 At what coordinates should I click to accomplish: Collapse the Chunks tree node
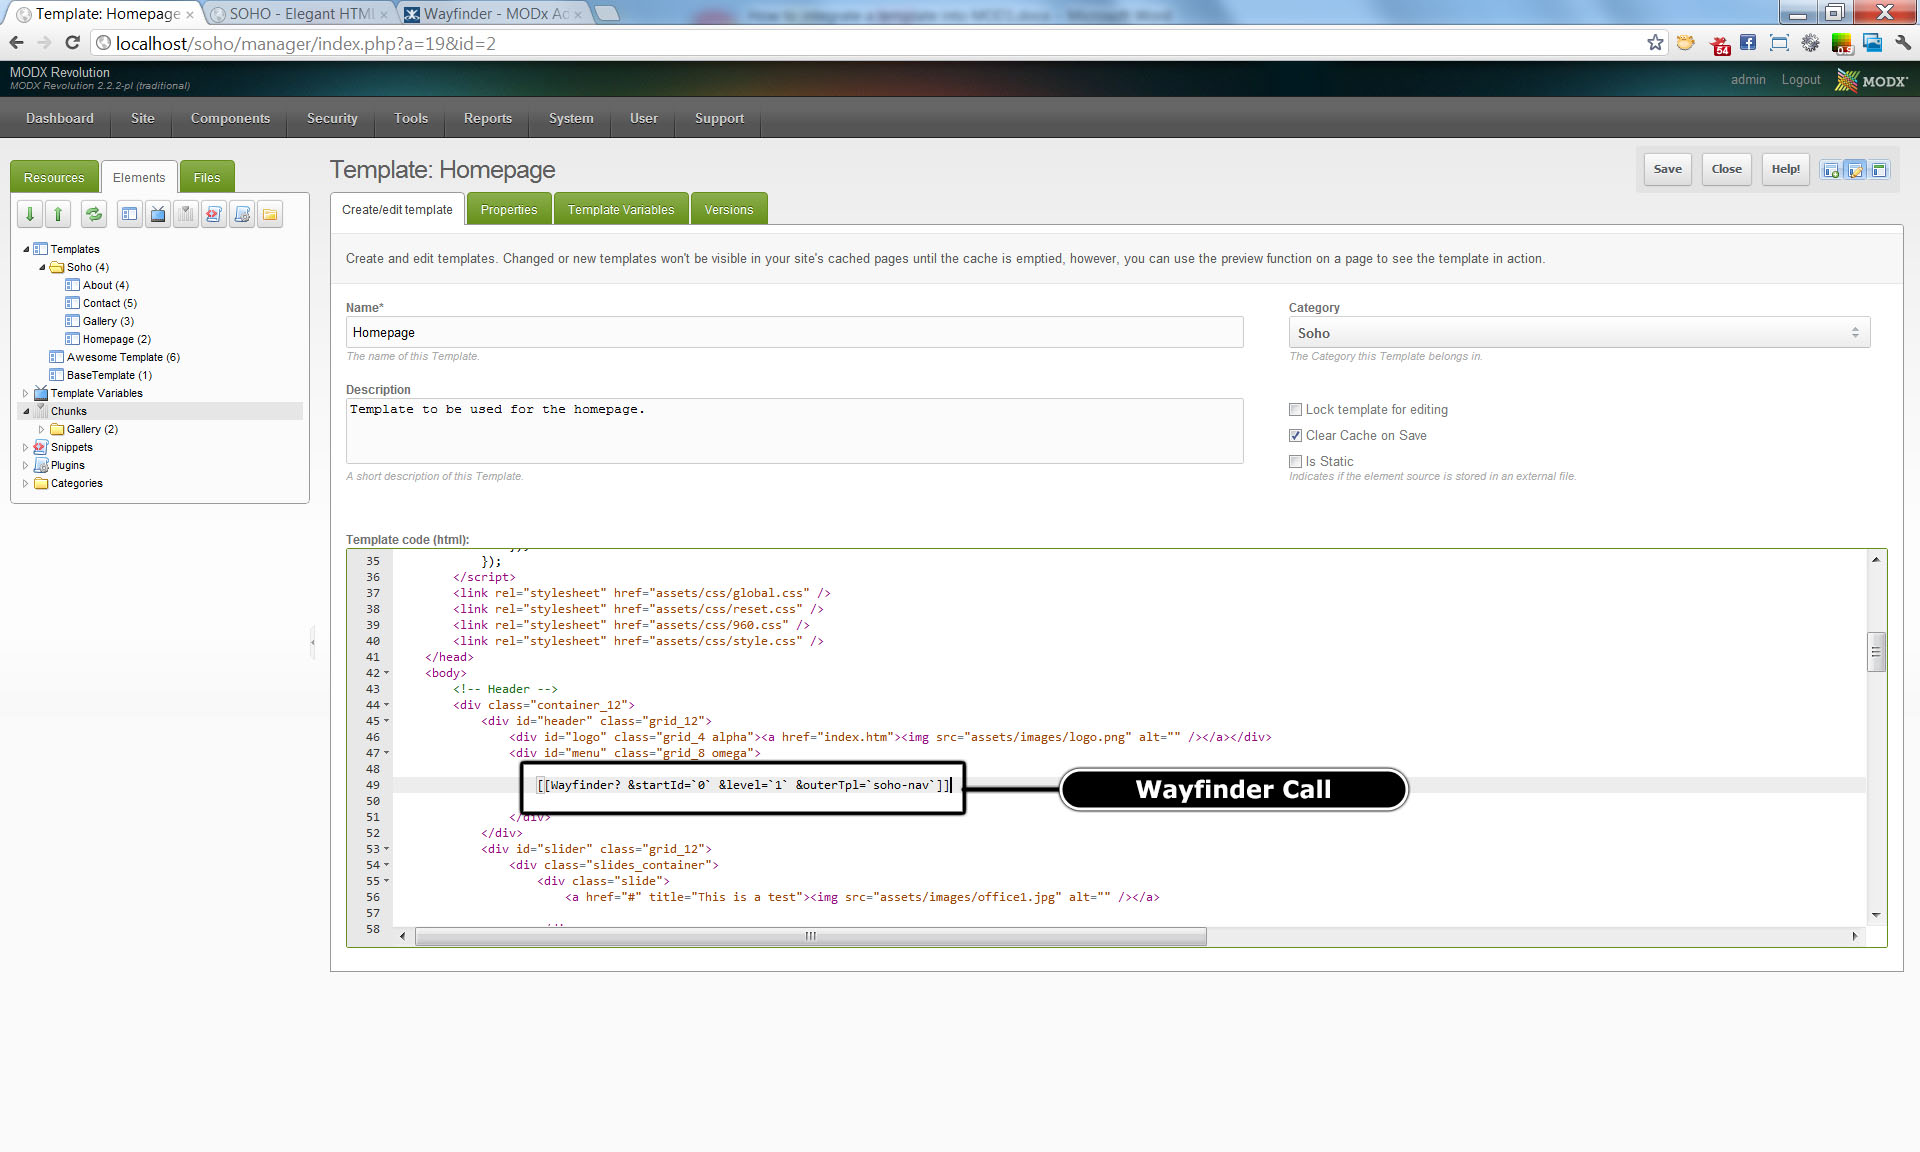tap(26, 411)
